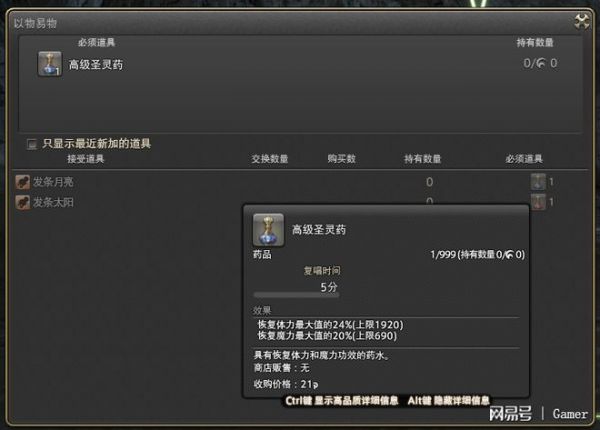The image size is (600, 430).
Task: Click the 接受道具 column header
Action: pyautogui.click(x=86, y=159)
